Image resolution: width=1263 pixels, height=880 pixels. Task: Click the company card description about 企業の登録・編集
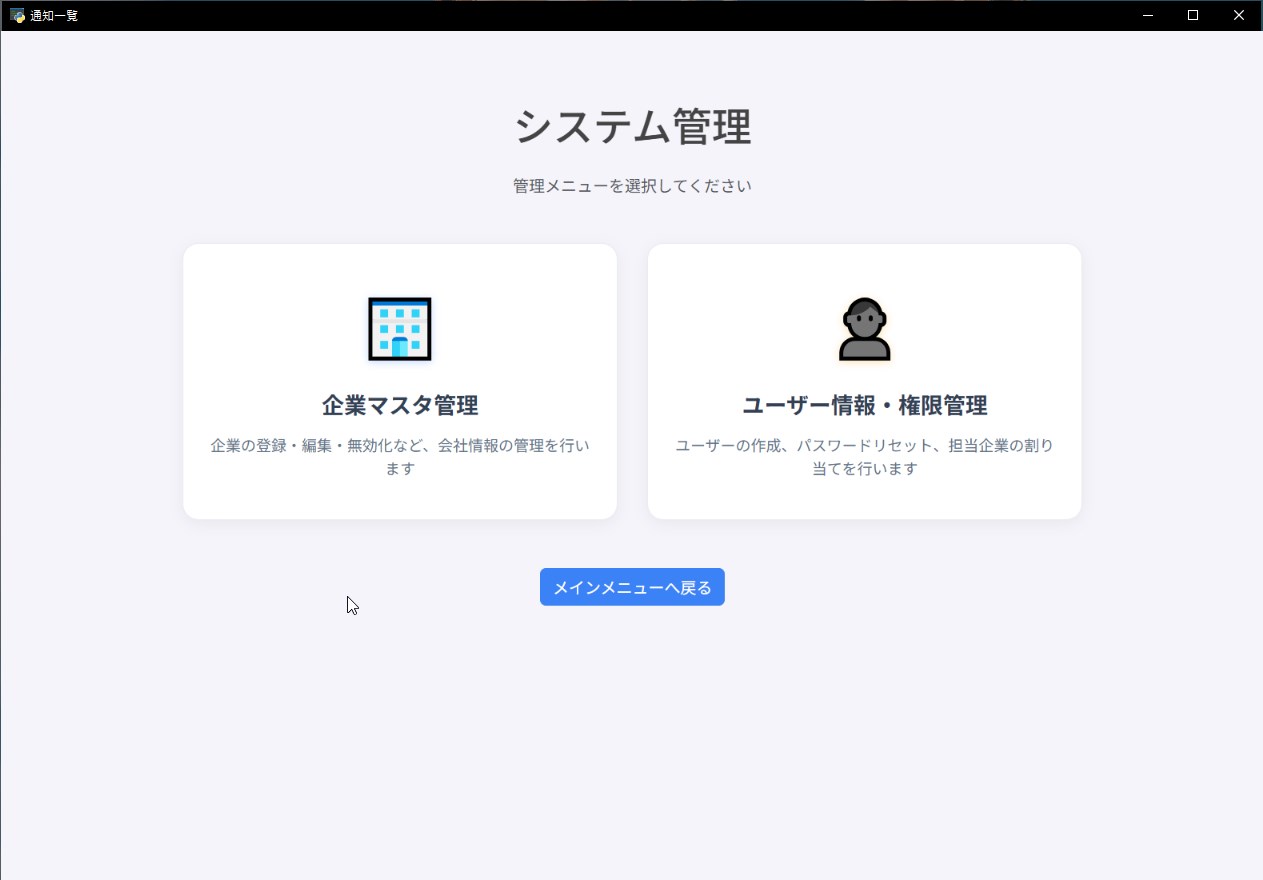click(399, 457)
